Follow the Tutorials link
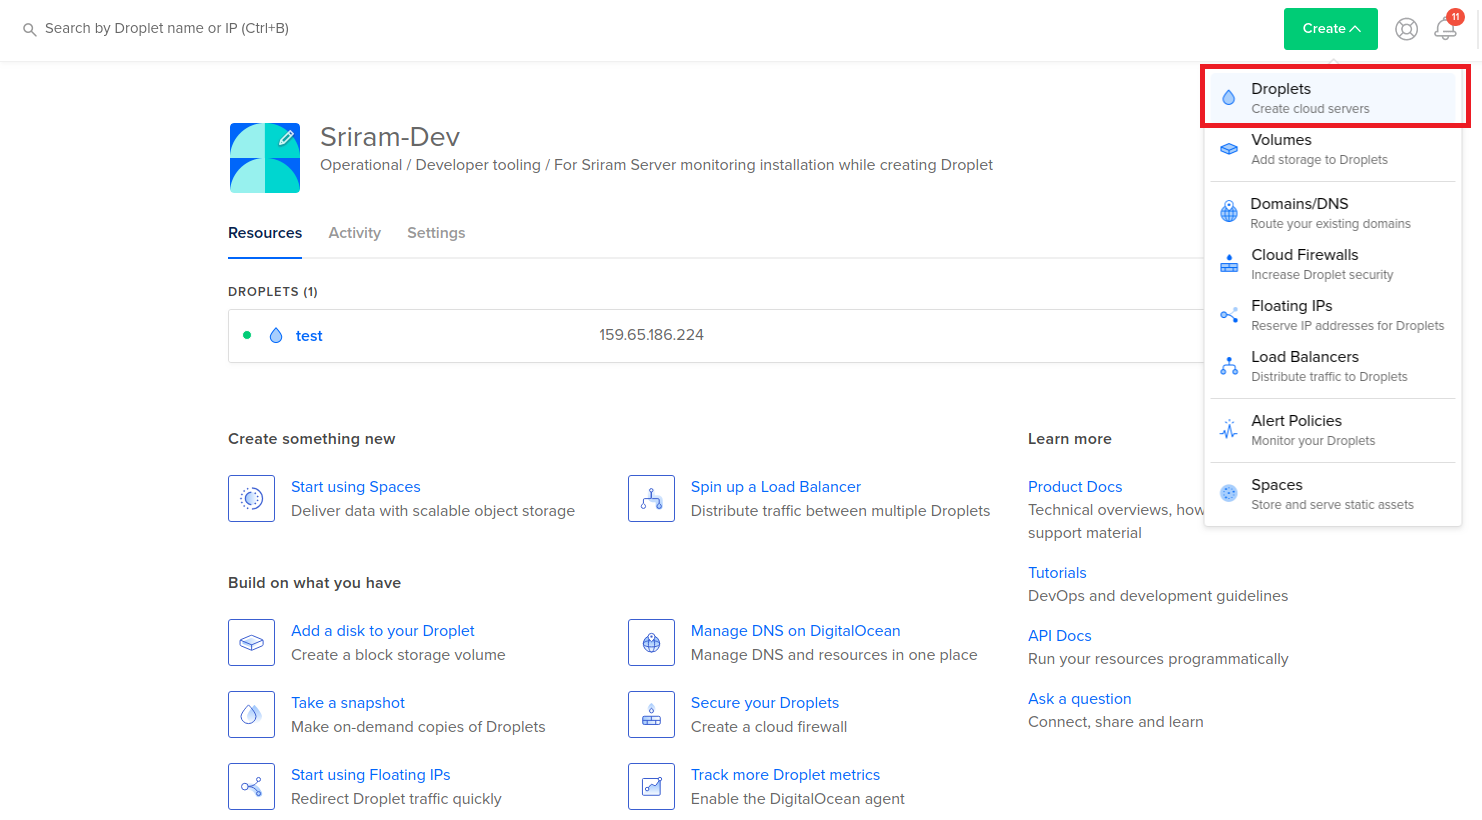This screenshot has width=1482, height=820. pyautogui.click(x=1057, y=573)
